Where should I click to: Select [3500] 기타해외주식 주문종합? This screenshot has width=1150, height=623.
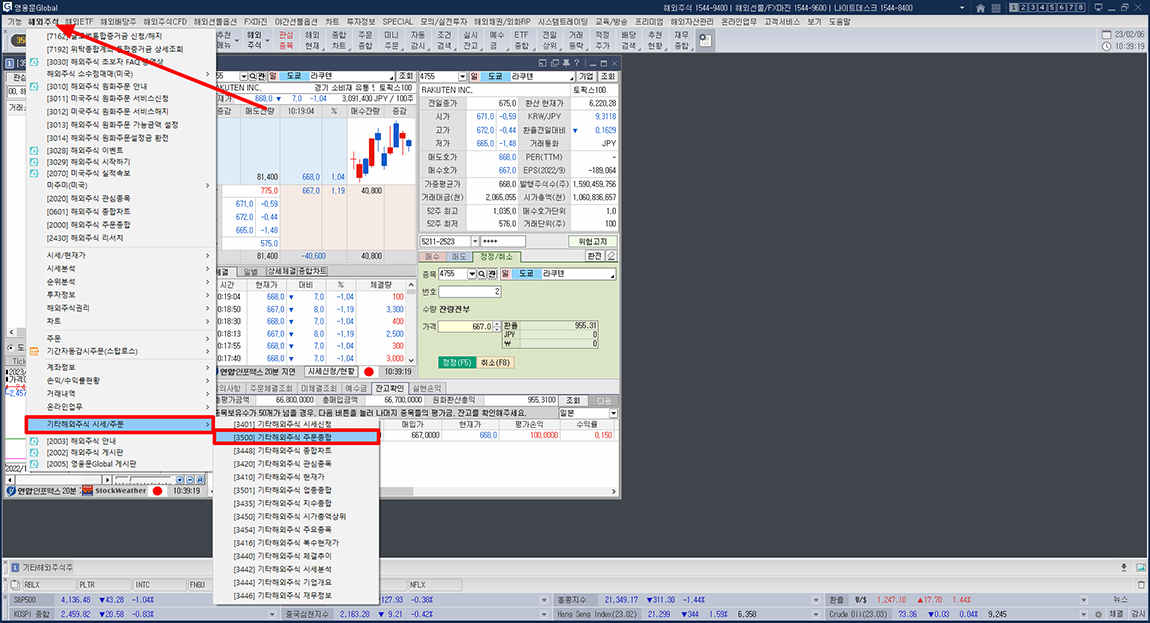pos(296,437)
